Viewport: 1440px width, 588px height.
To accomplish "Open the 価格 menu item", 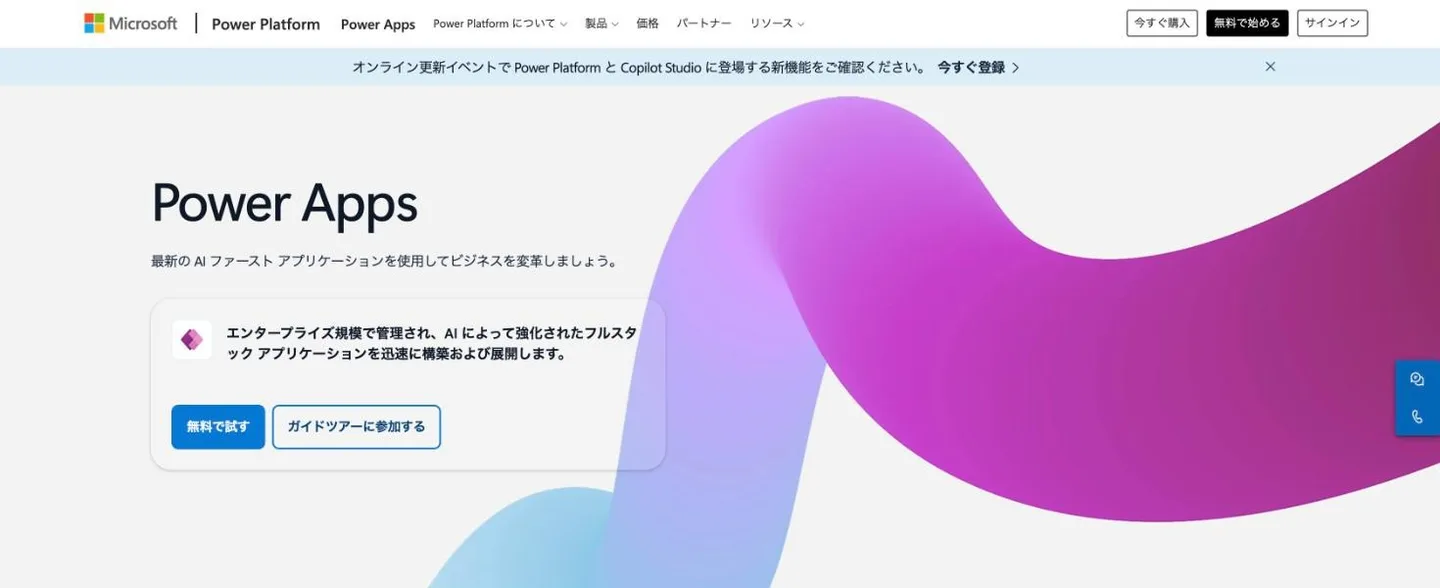I will point(647,24).
